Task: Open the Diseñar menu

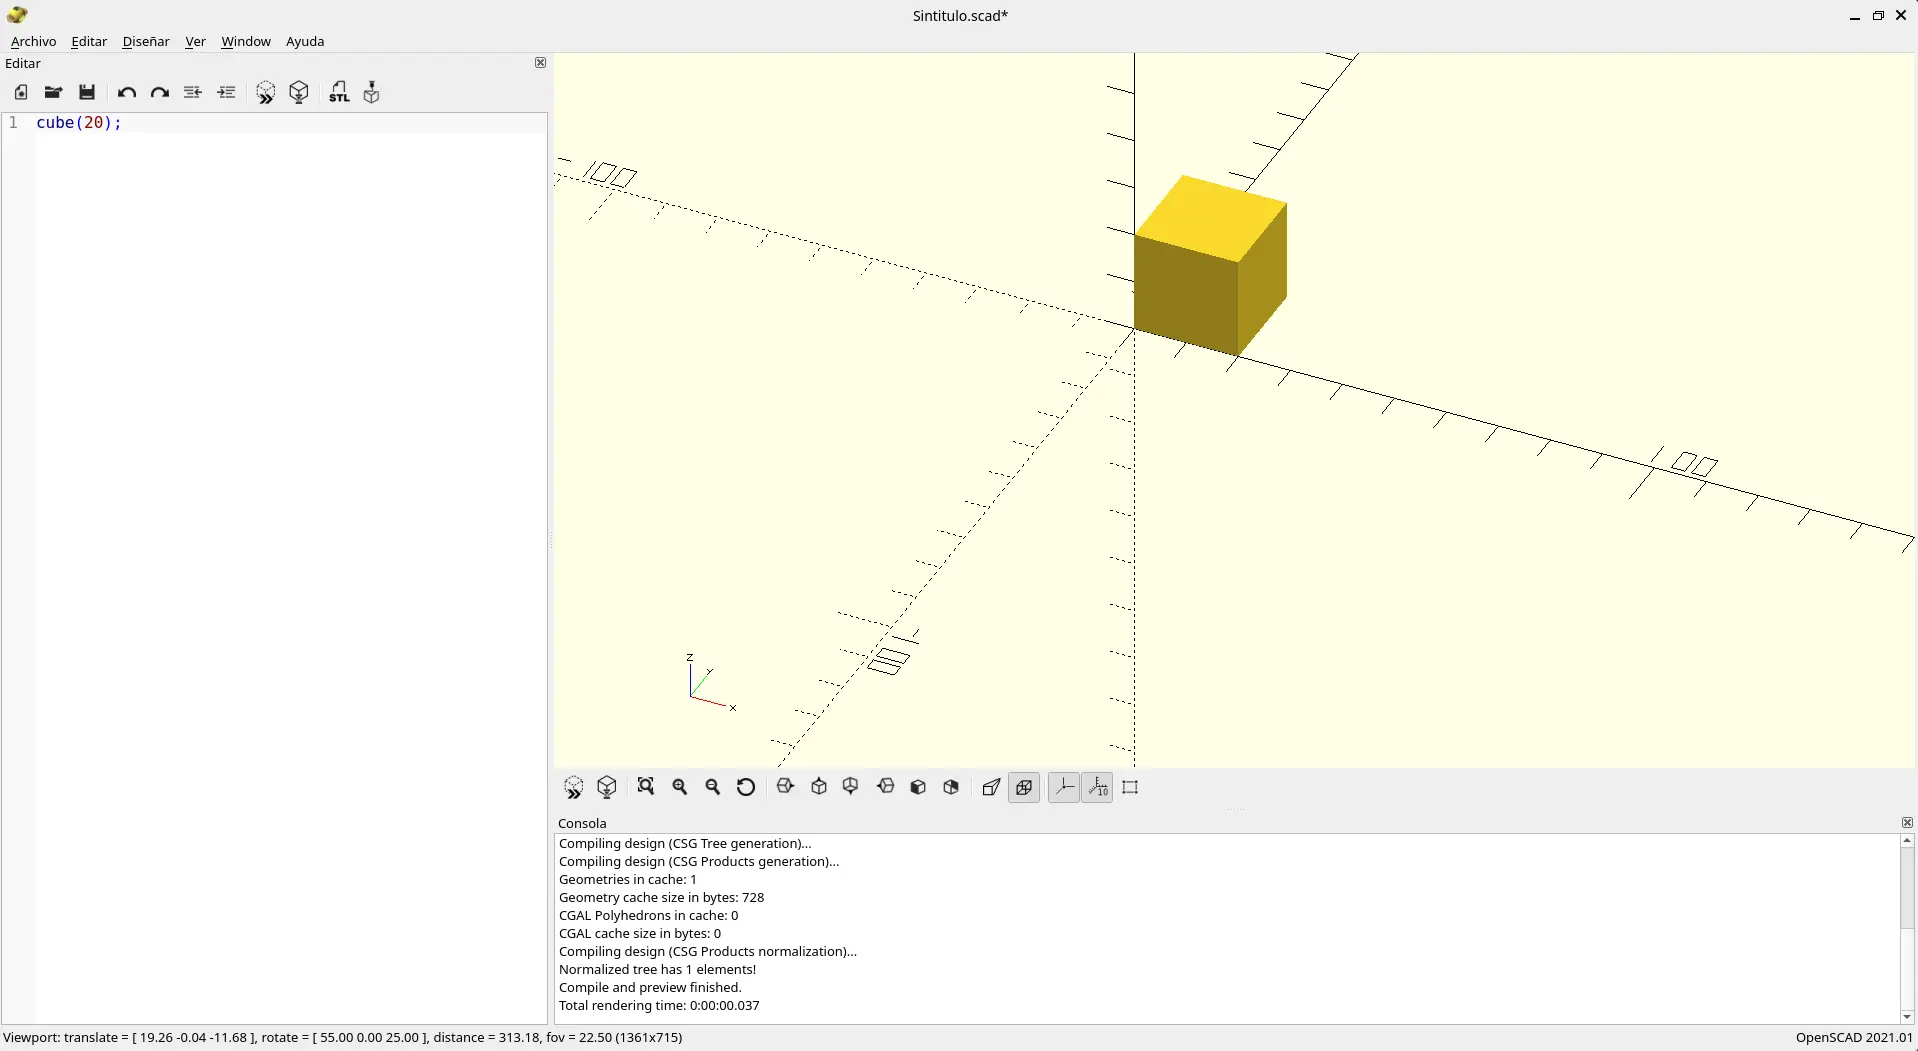Action: (145, 41)
